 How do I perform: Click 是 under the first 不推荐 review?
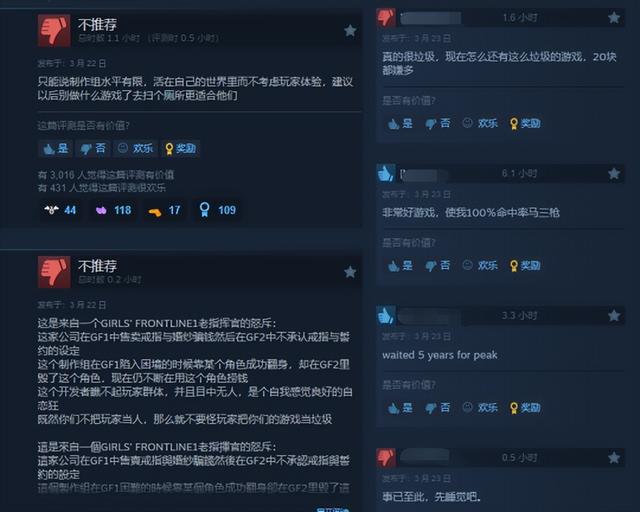pos(56,148)
